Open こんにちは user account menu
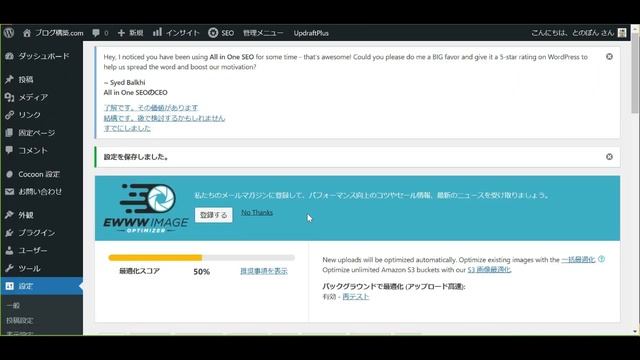 (573, 33)
